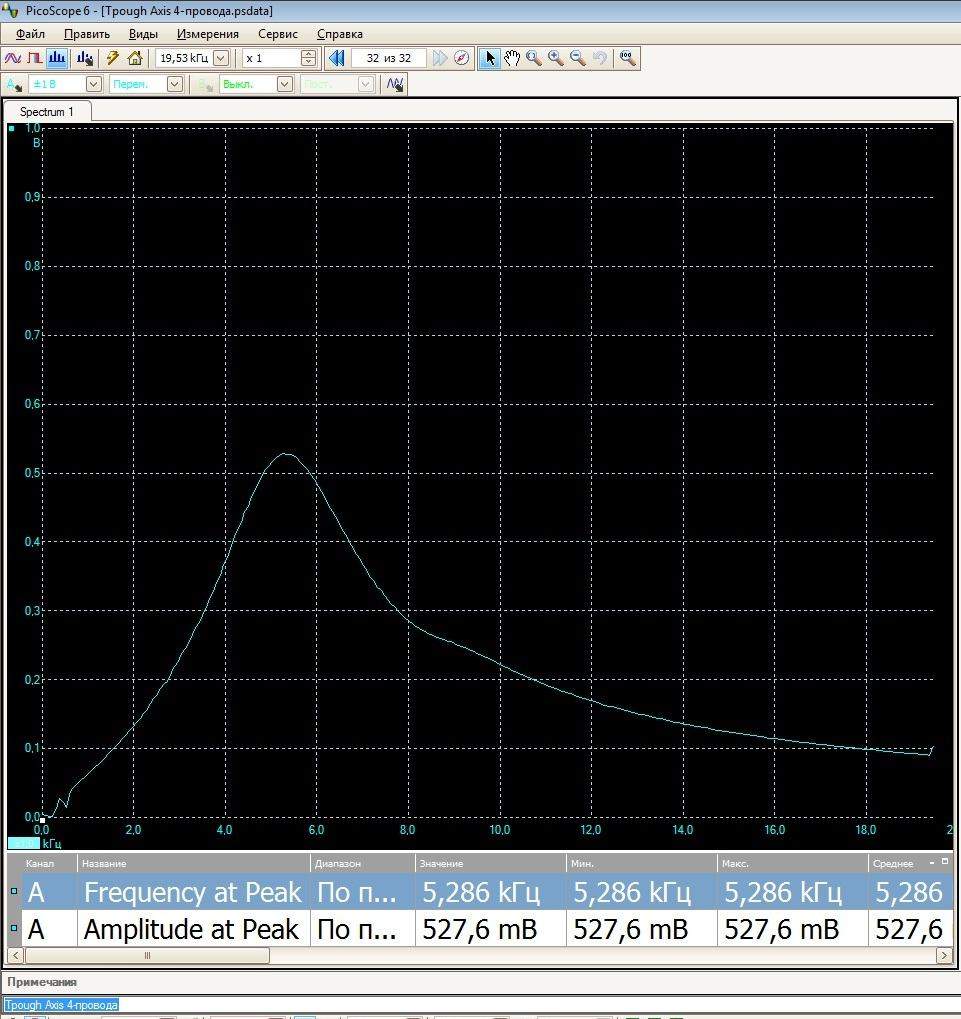The height and width of the screenshot is (1019, 961).
Task: Go to first buffer double-arrow icon
Action: click(337, 58)
